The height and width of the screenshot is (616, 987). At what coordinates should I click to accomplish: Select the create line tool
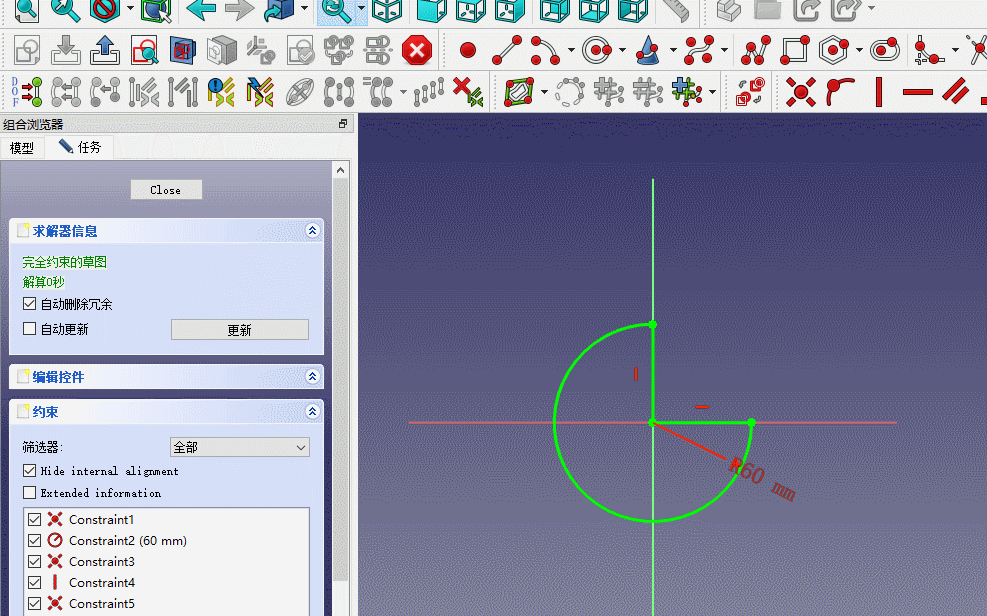click(x=508, y=50)
